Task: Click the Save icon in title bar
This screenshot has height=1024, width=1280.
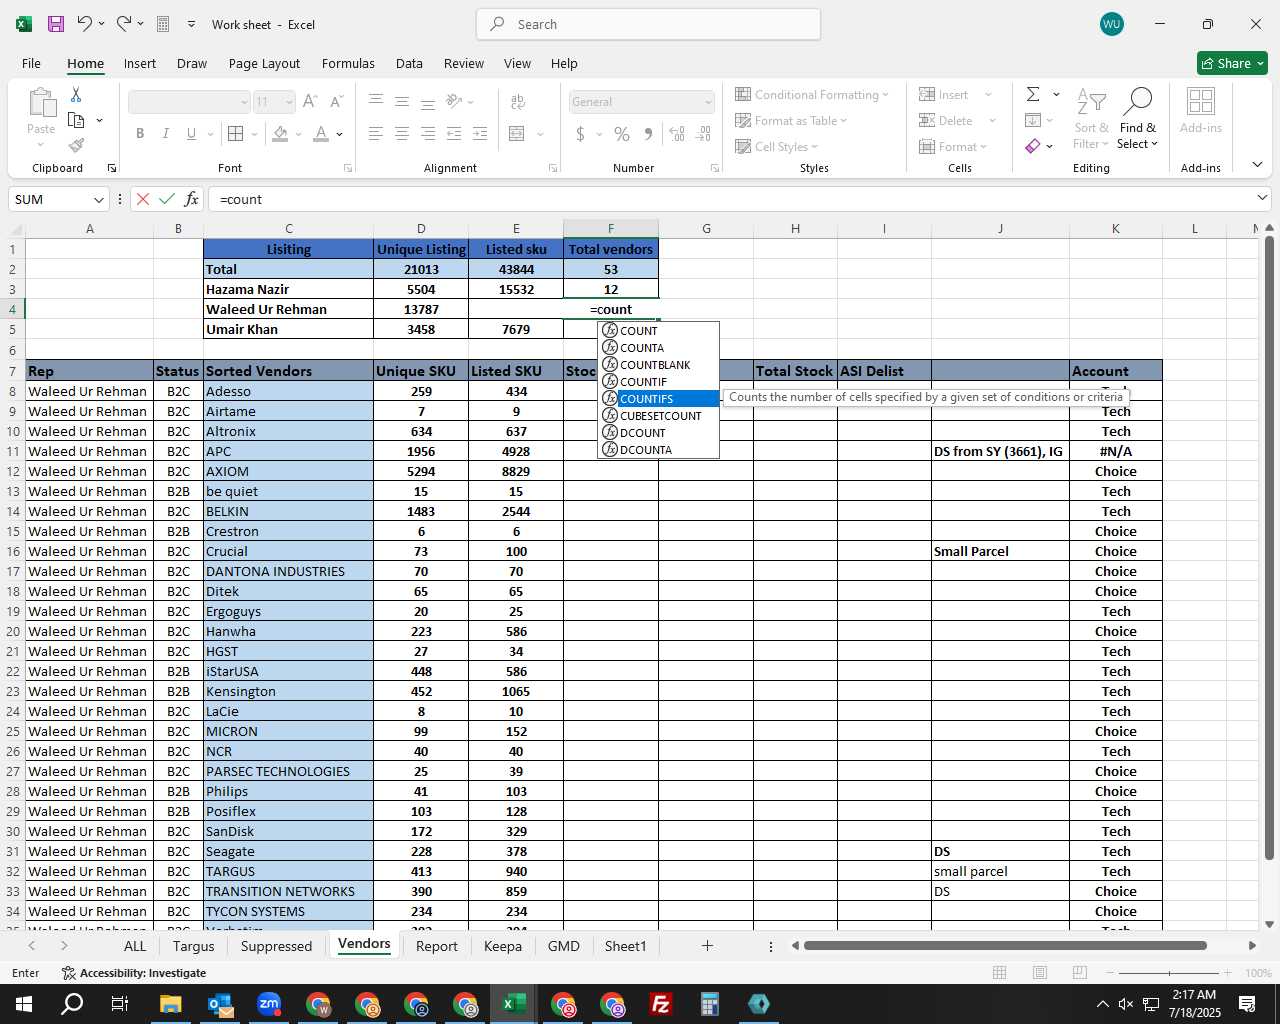Action: (56, 24)
